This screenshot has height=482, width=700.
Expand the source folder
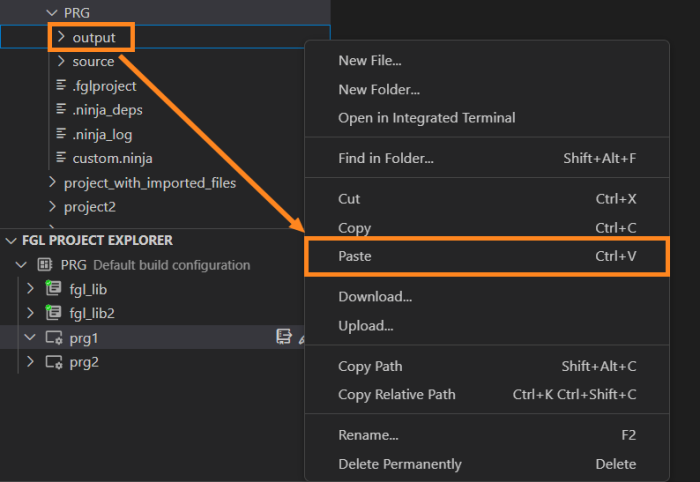(61, 62)
